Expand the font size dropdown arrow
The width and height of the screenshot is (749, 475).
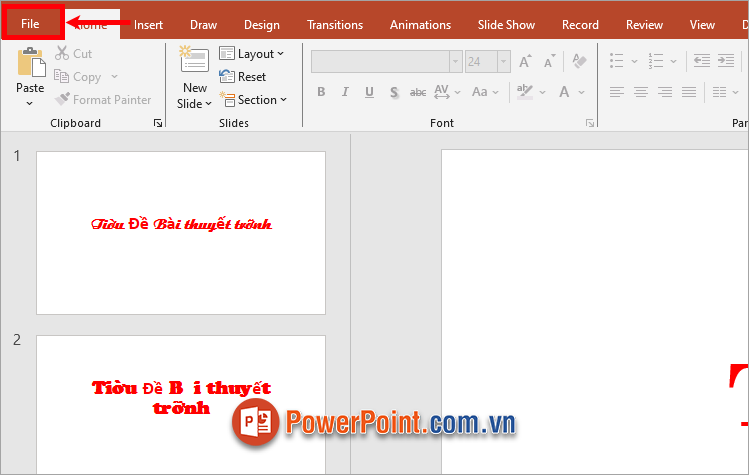coord(503,62)
